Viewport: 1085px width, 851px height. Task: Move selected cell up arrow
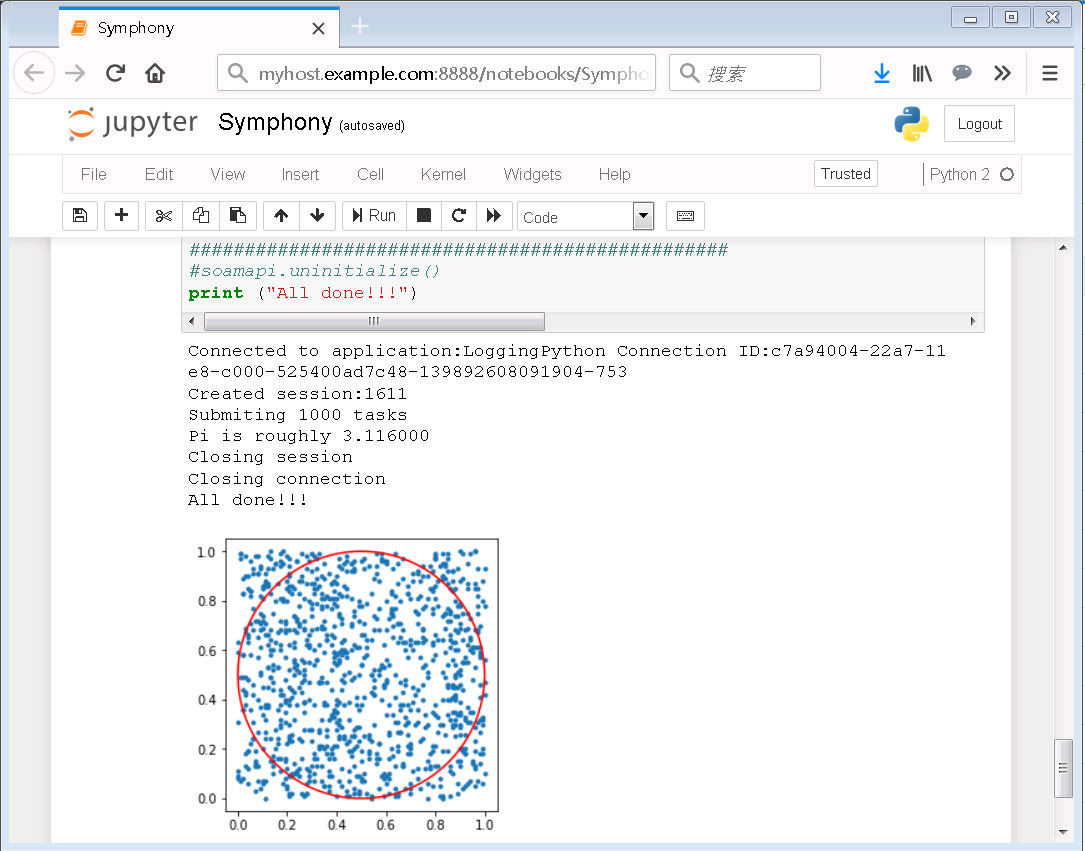pyautogui.click(x=281, y=216)
